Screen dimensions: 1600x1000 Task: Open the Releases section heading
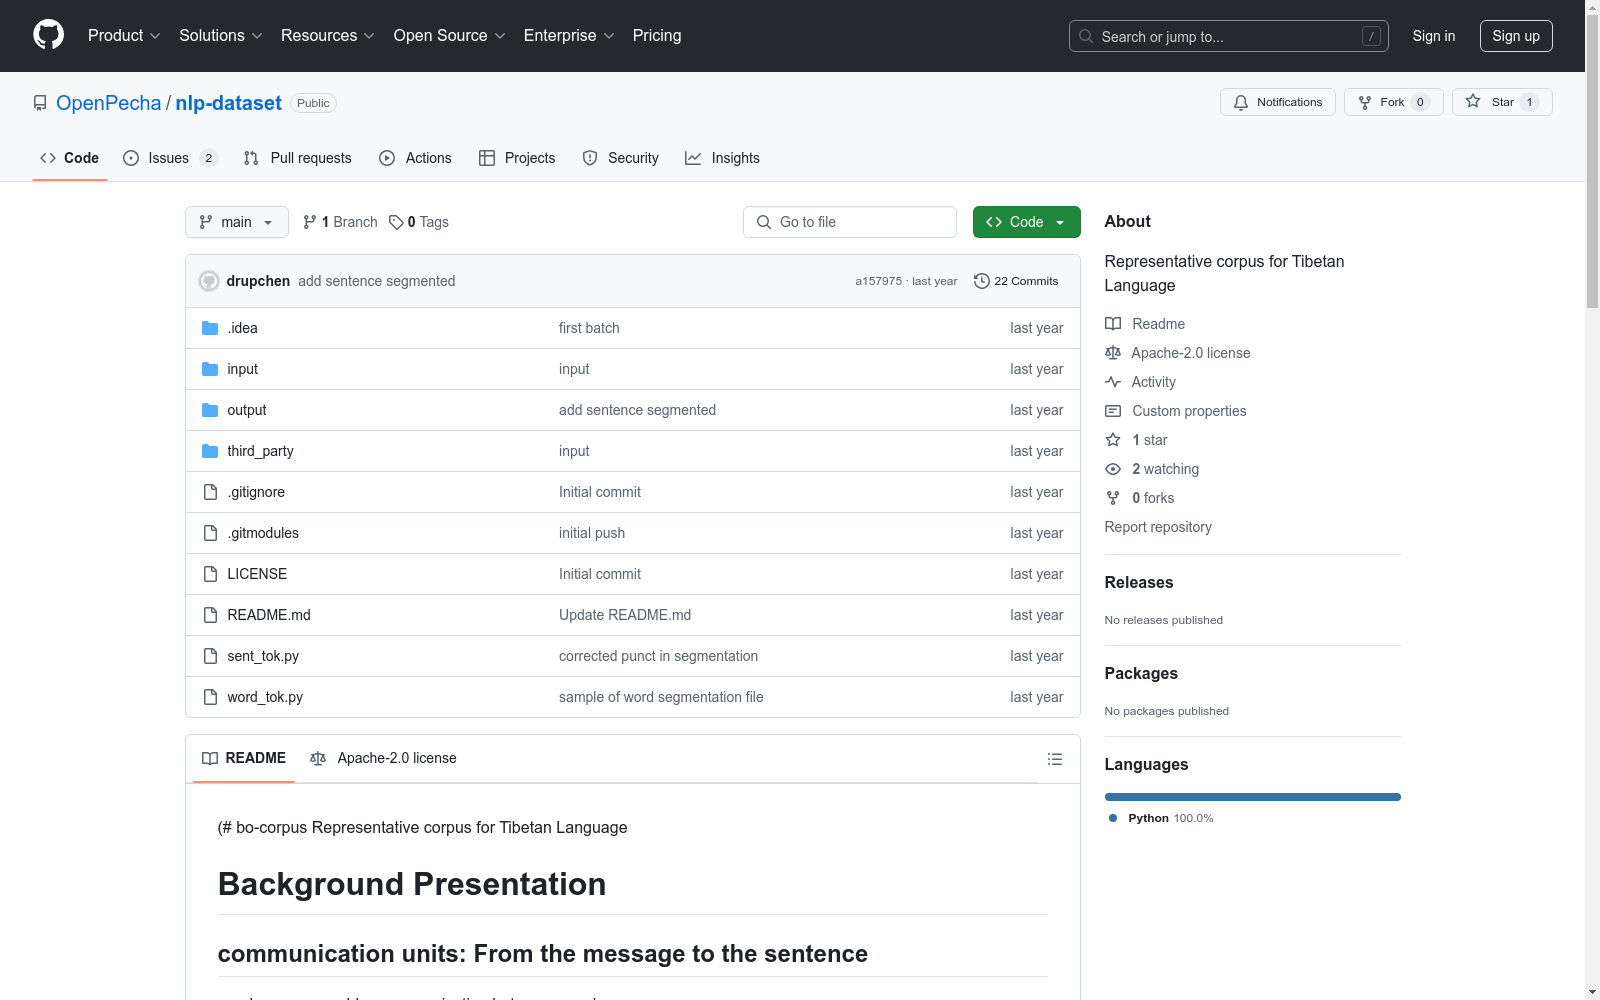click(x=1139, y=582)
